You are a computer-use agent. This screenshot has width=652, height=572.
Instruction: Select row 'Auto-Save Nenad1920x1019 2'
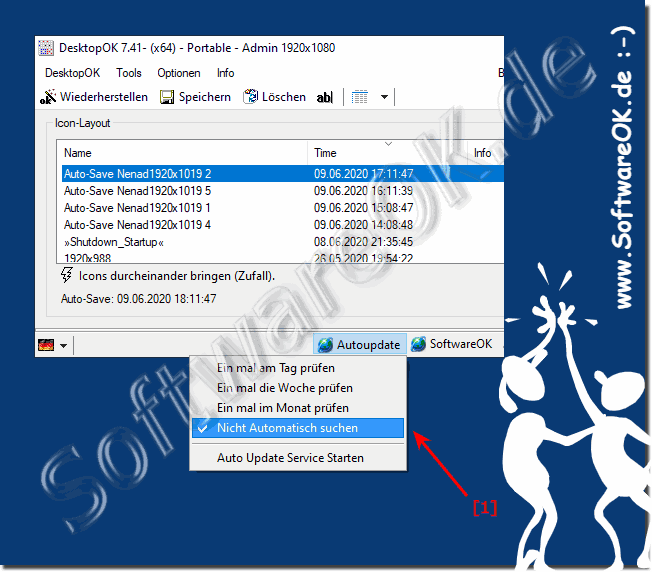click(x=283, y=173)
